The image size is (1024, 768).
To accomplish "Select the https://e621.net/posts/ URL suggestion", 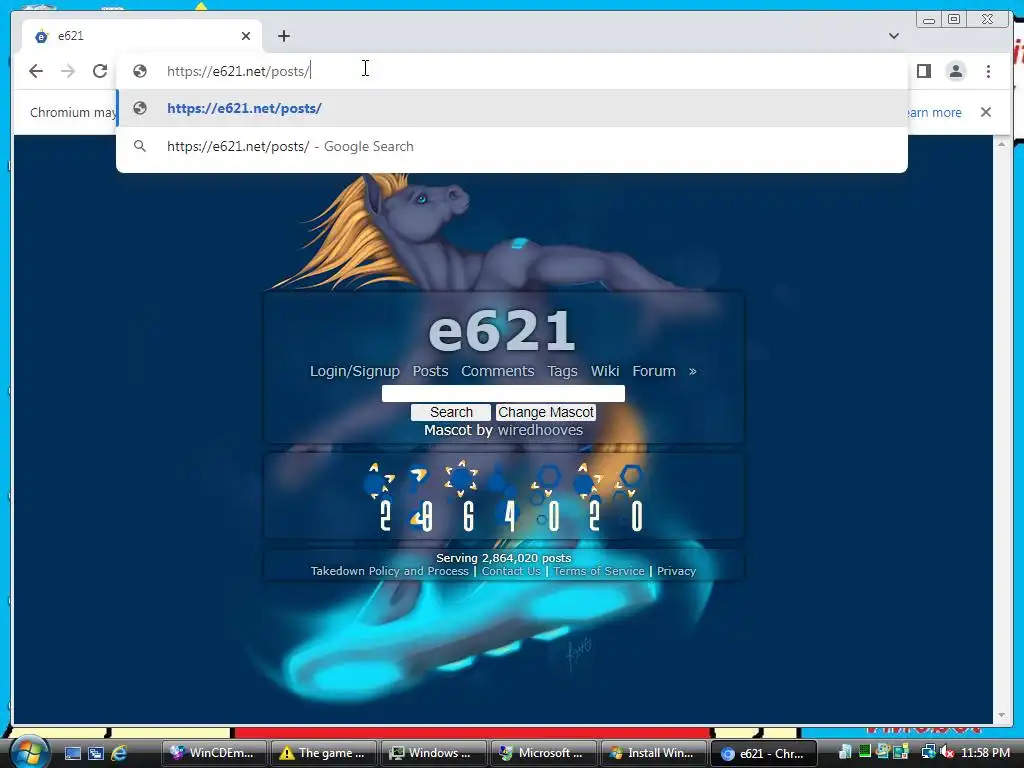I will 512,108.
